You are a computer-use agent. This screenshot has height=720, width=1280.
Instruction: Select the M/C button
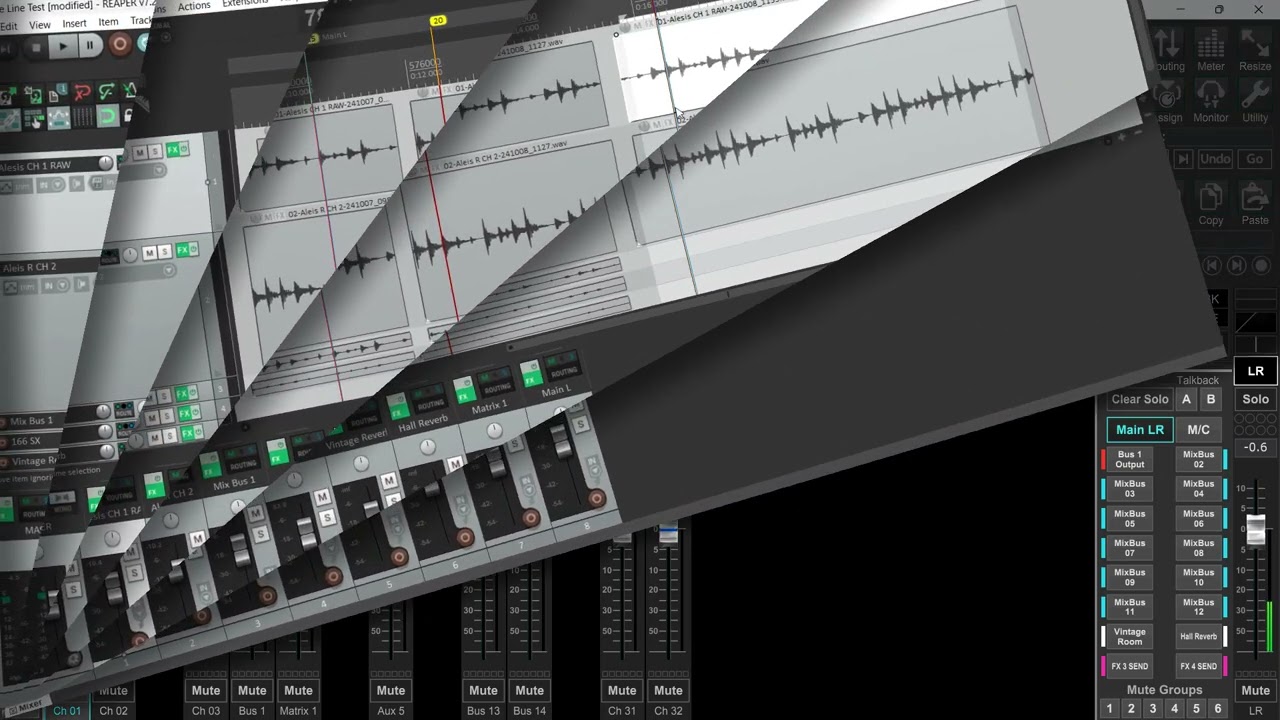coord(1198,430)
